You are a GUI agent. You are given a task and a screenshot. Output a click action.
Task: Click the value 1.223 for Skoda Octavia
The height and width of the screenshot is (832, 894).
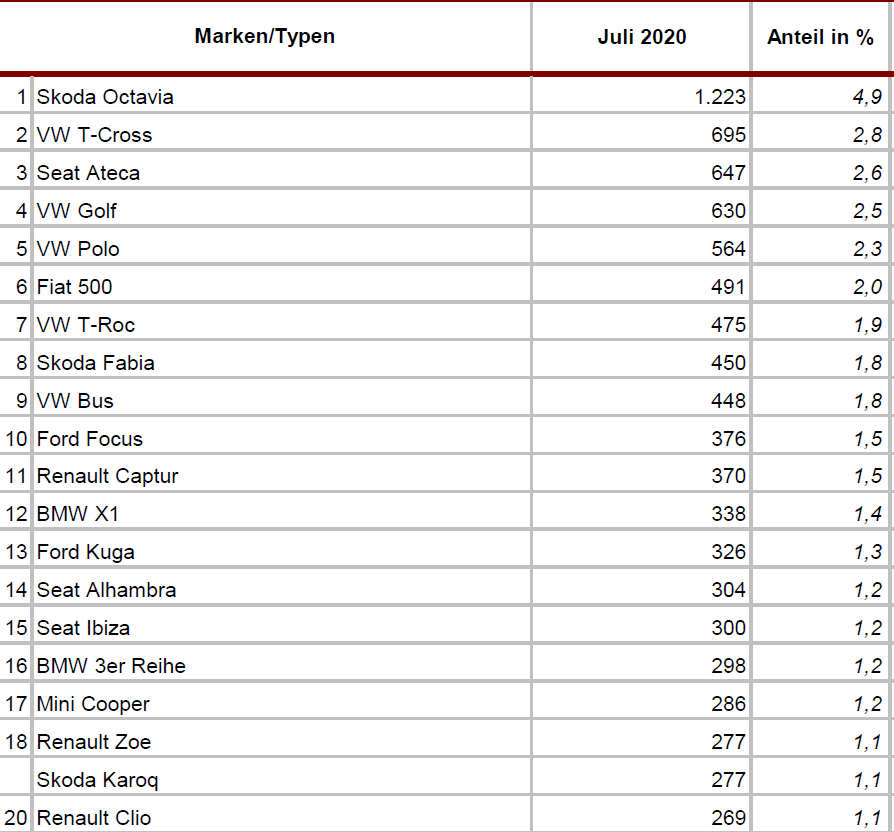click(720, 97)
